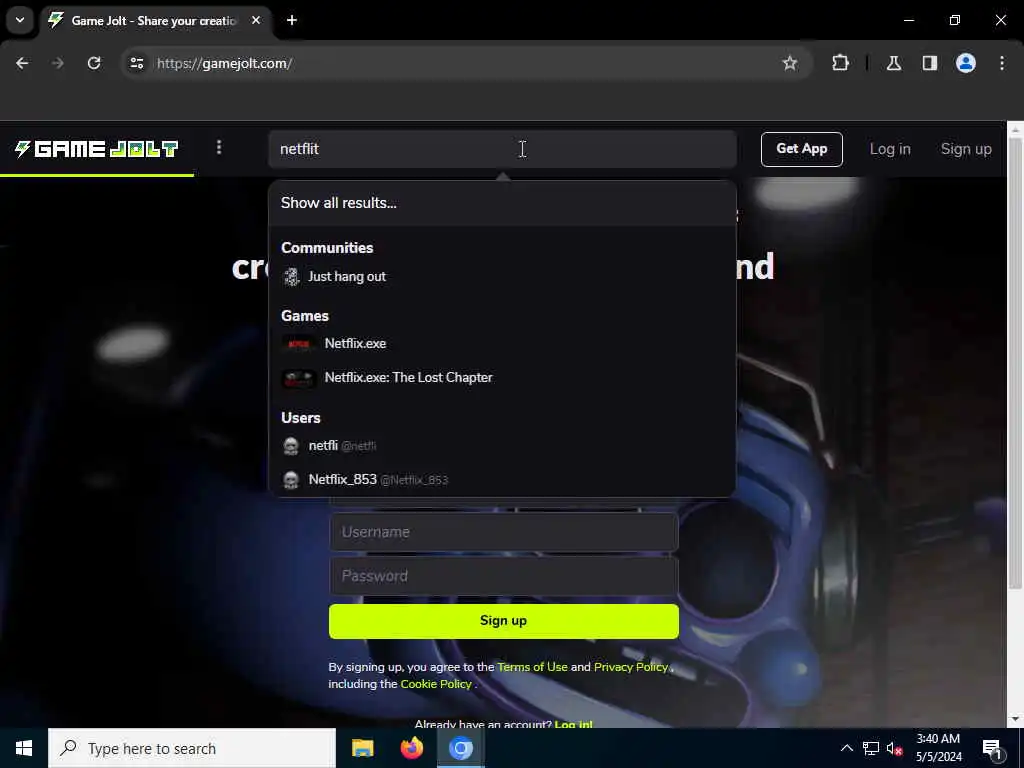Click The Lost Chapter game thumbnail
This screenshot has width=1024, height=768.
[298, 378]
